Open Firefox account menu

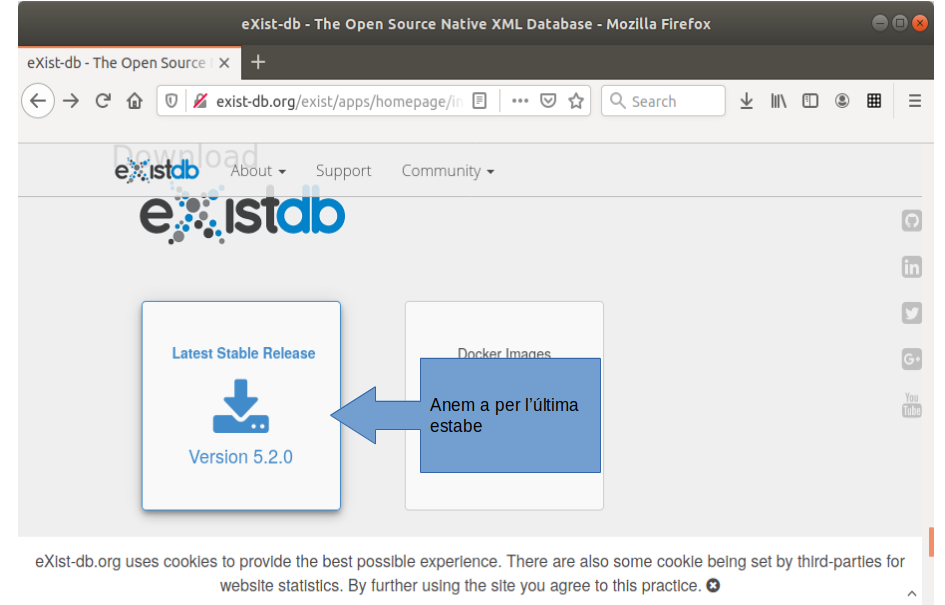[842, 101]
